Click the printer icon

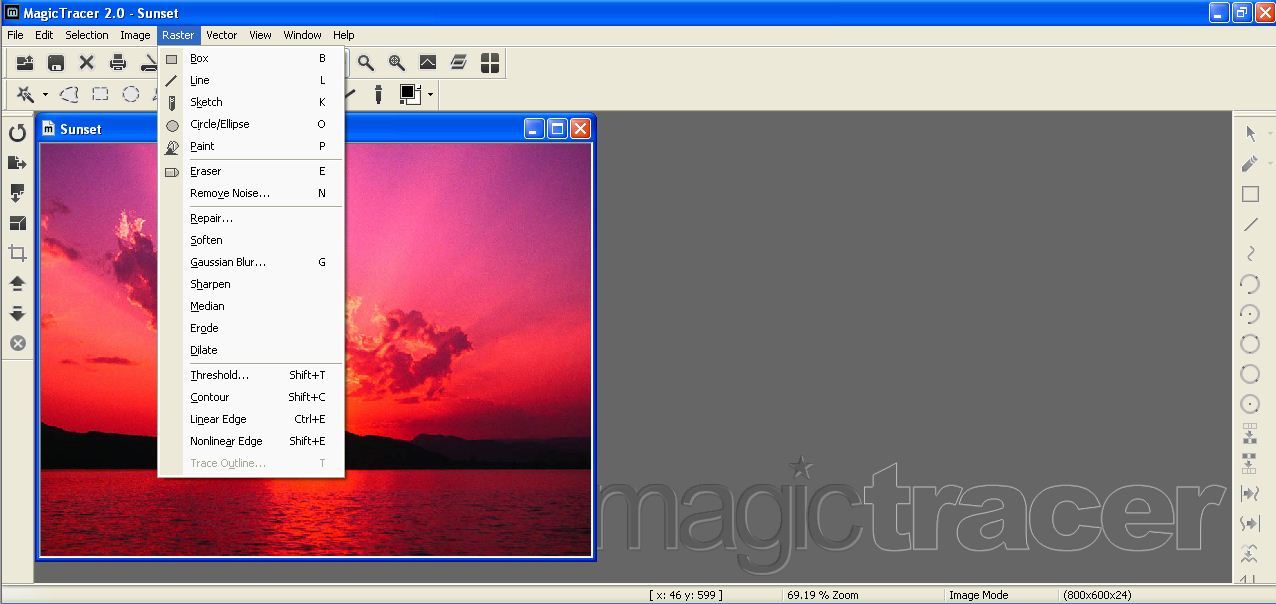coord(118,63)
